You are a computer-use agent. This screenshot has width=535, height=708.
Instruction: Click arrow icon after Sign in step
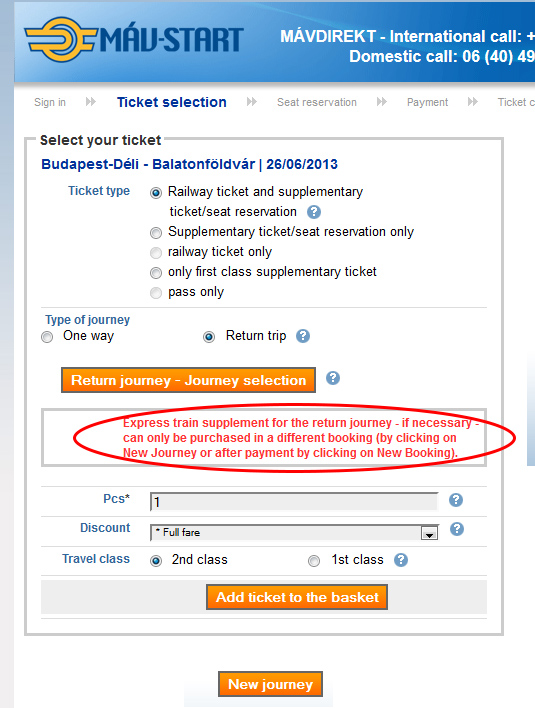[x=91, y=102]
